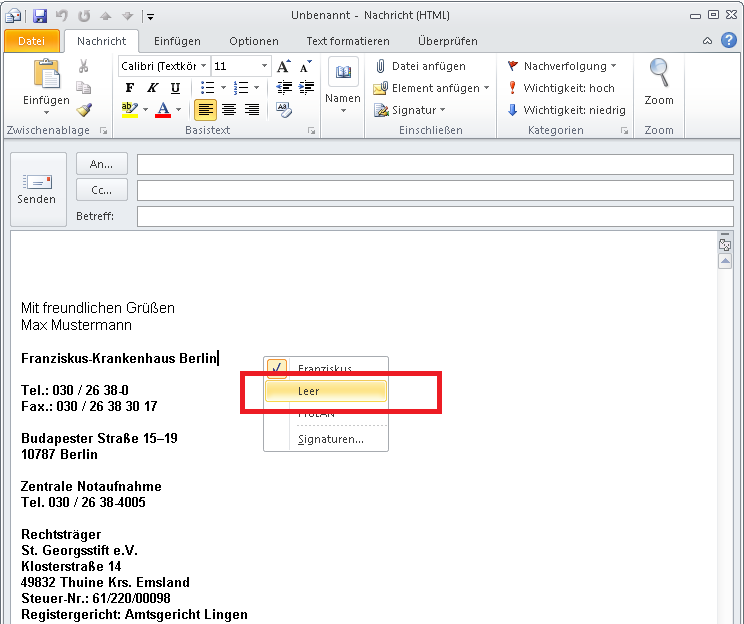Screen dimensions: 744x624
Task: Click the Format Painter brush icon
Action: click(84, 110)
